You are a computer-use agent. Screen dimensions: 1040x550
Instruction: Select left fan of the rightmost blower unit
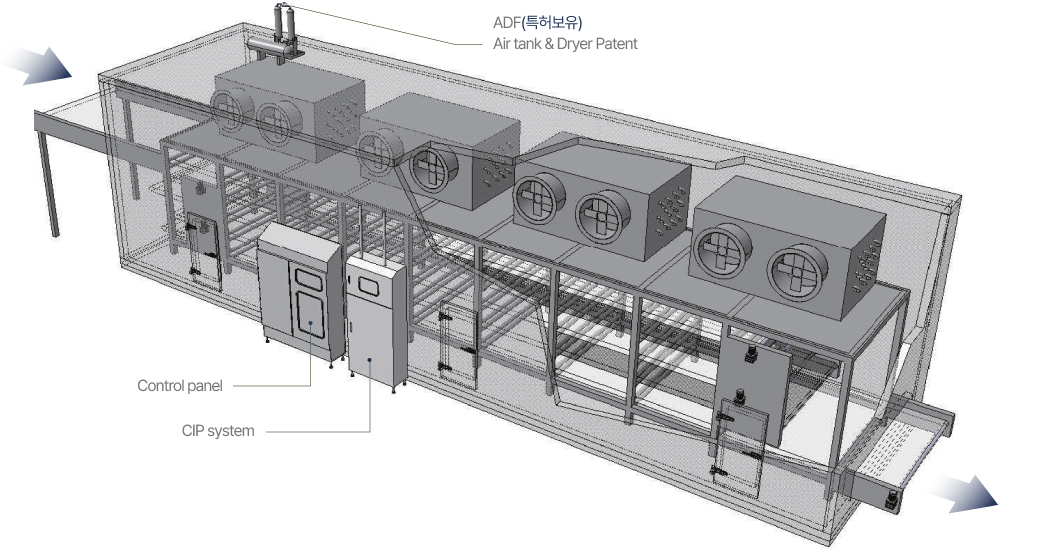pyautogui.click(x=722, y=253)
